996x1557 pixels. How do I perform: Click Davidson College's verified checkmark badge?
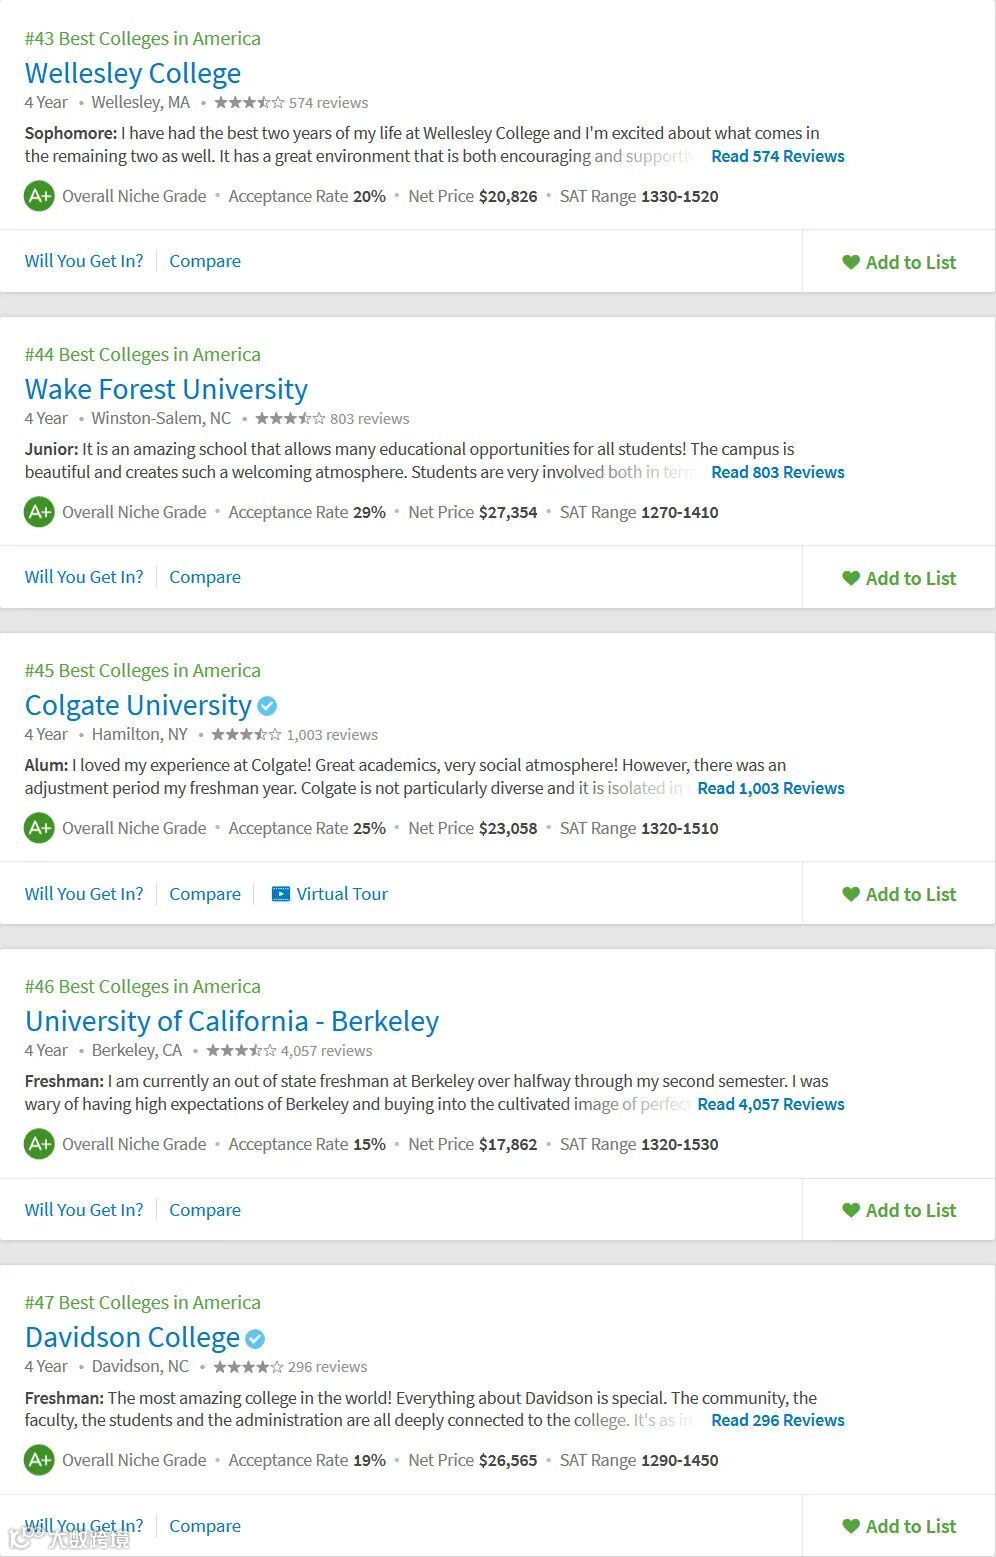[x=255, y=1338]
